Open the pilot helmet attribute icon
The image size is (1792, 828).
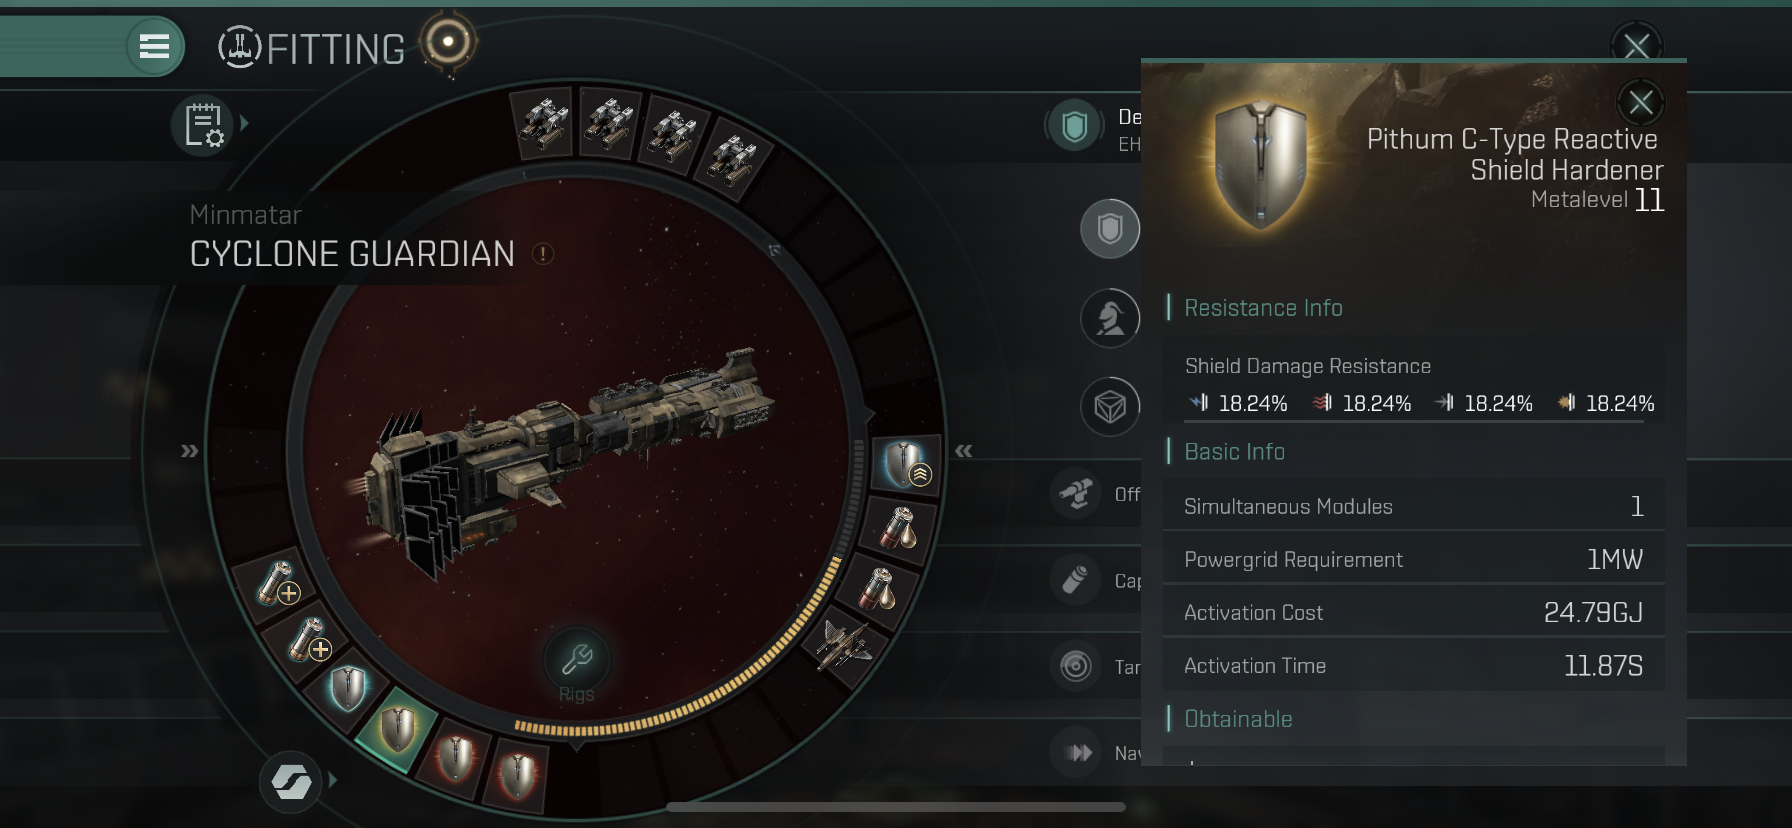[x=1110, y=318]
